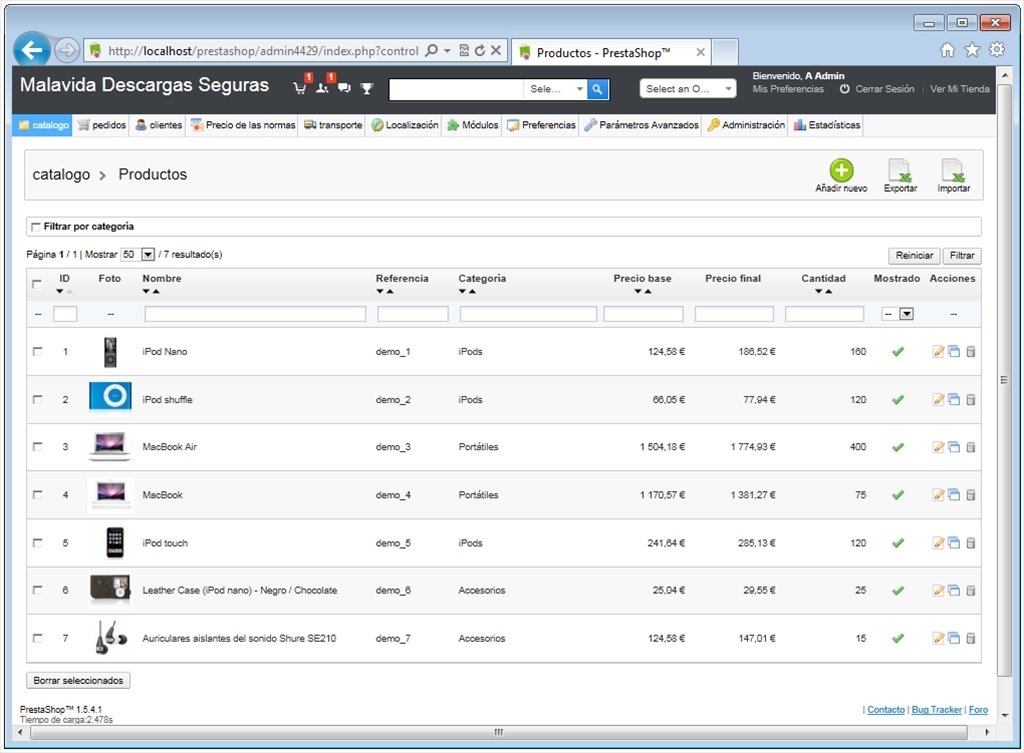Image resolution: width=1024 pixels, height=753 pixels.
Task: Click the Importar file icon
Action: coord(953,170)
